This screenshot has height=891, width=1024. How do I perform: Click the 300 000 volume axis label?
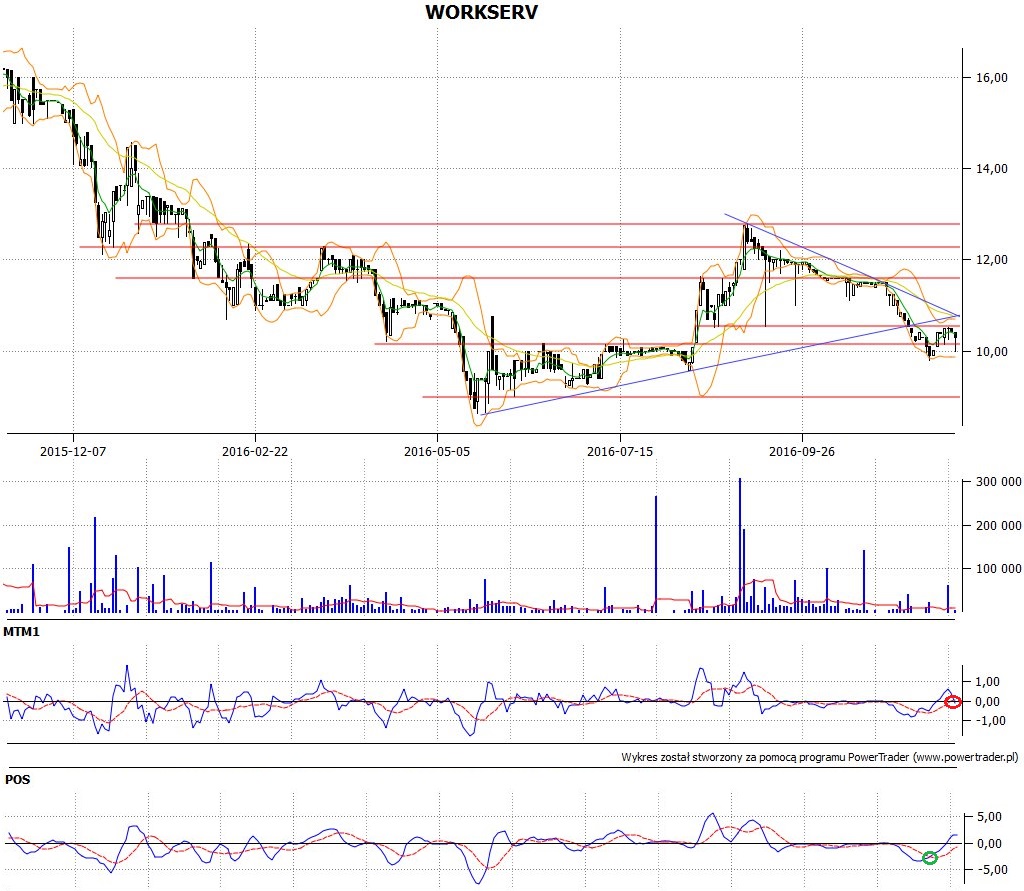(999, 482)
